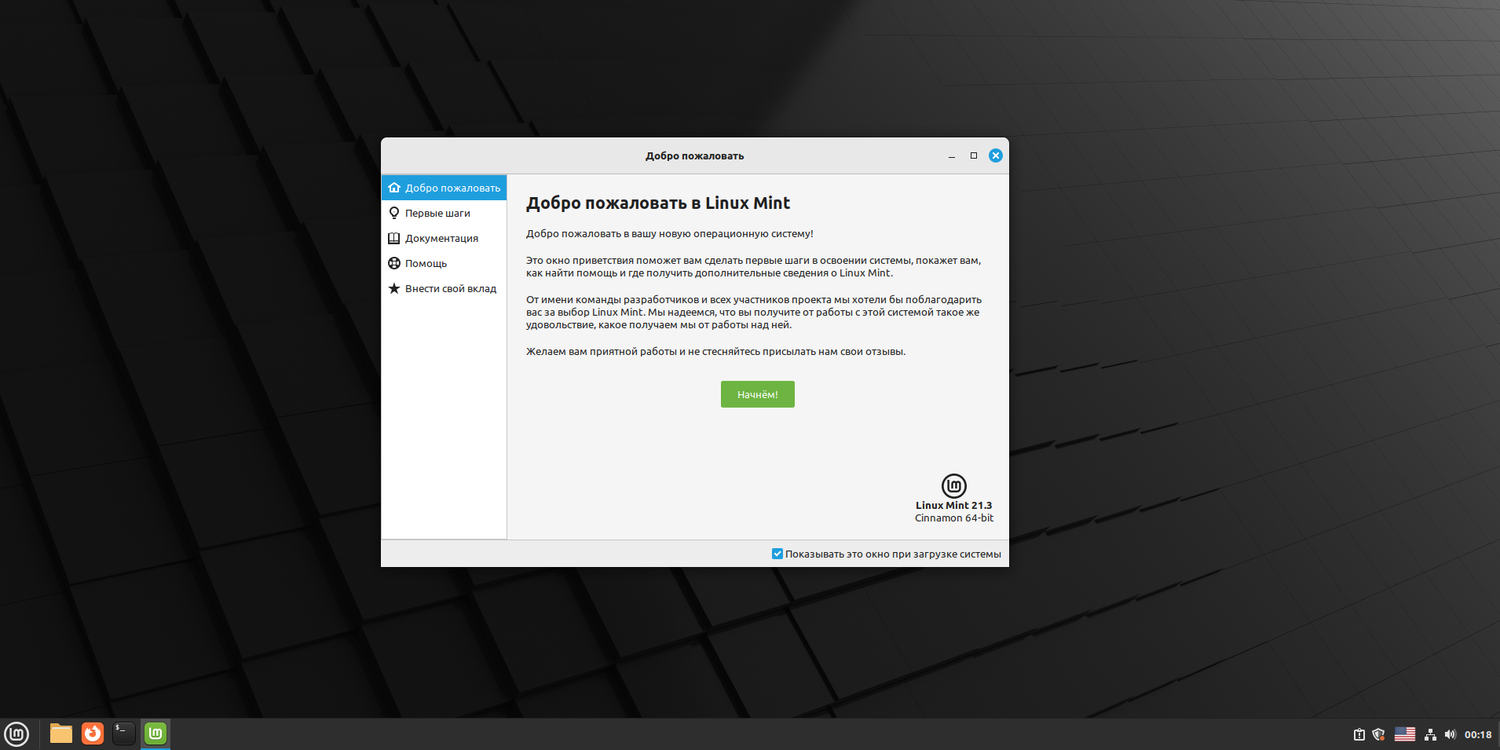Minimize the Welcome window
1500x750 pixels.
coord(952,156)
